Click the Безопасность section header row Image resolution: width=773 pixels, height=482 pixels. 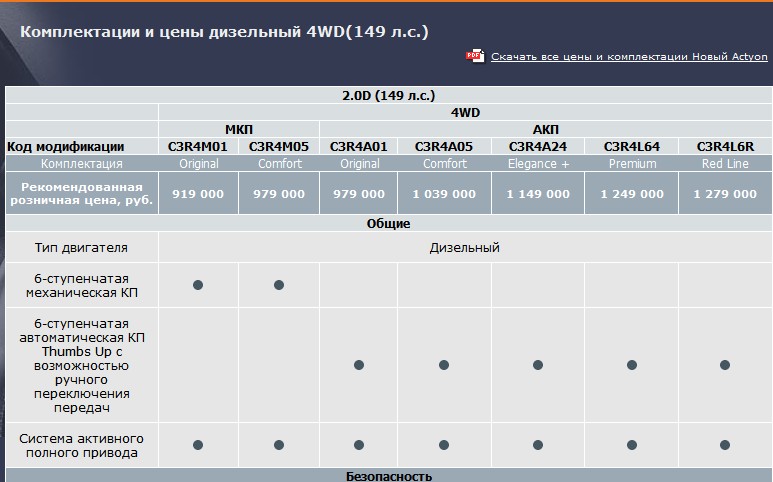(x=389, y=475)
